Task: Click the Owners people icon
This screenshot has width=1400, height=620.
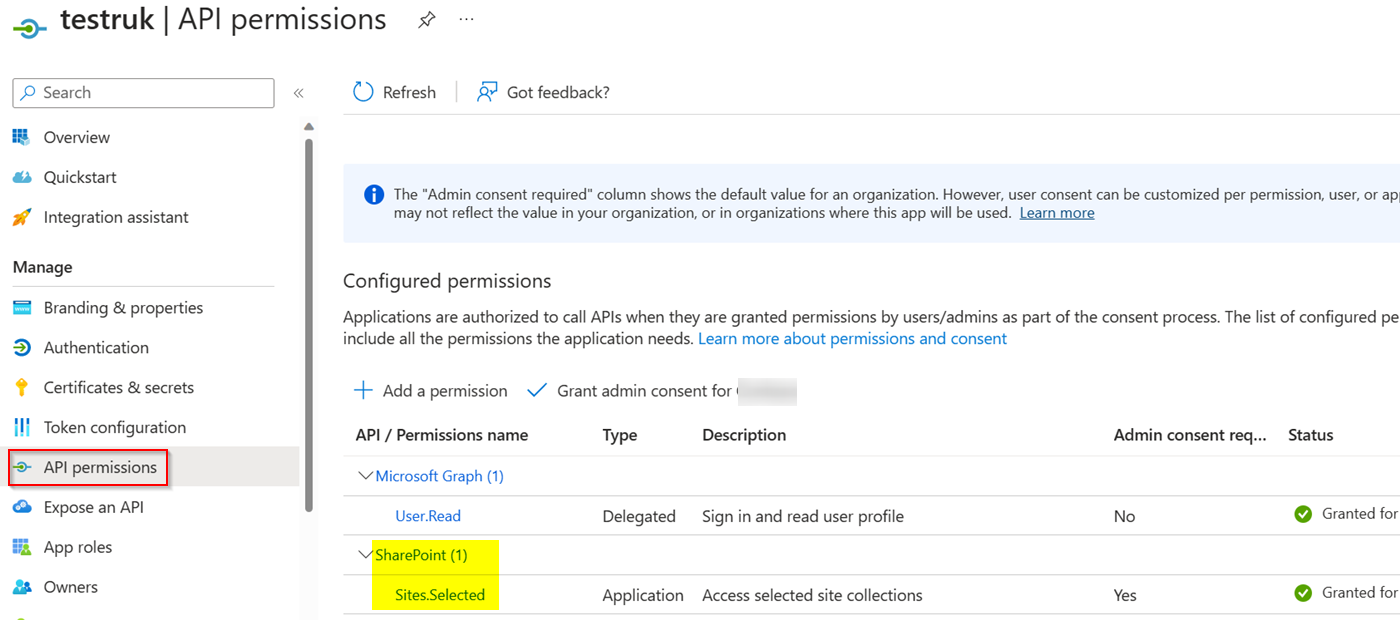Action: 22,587
